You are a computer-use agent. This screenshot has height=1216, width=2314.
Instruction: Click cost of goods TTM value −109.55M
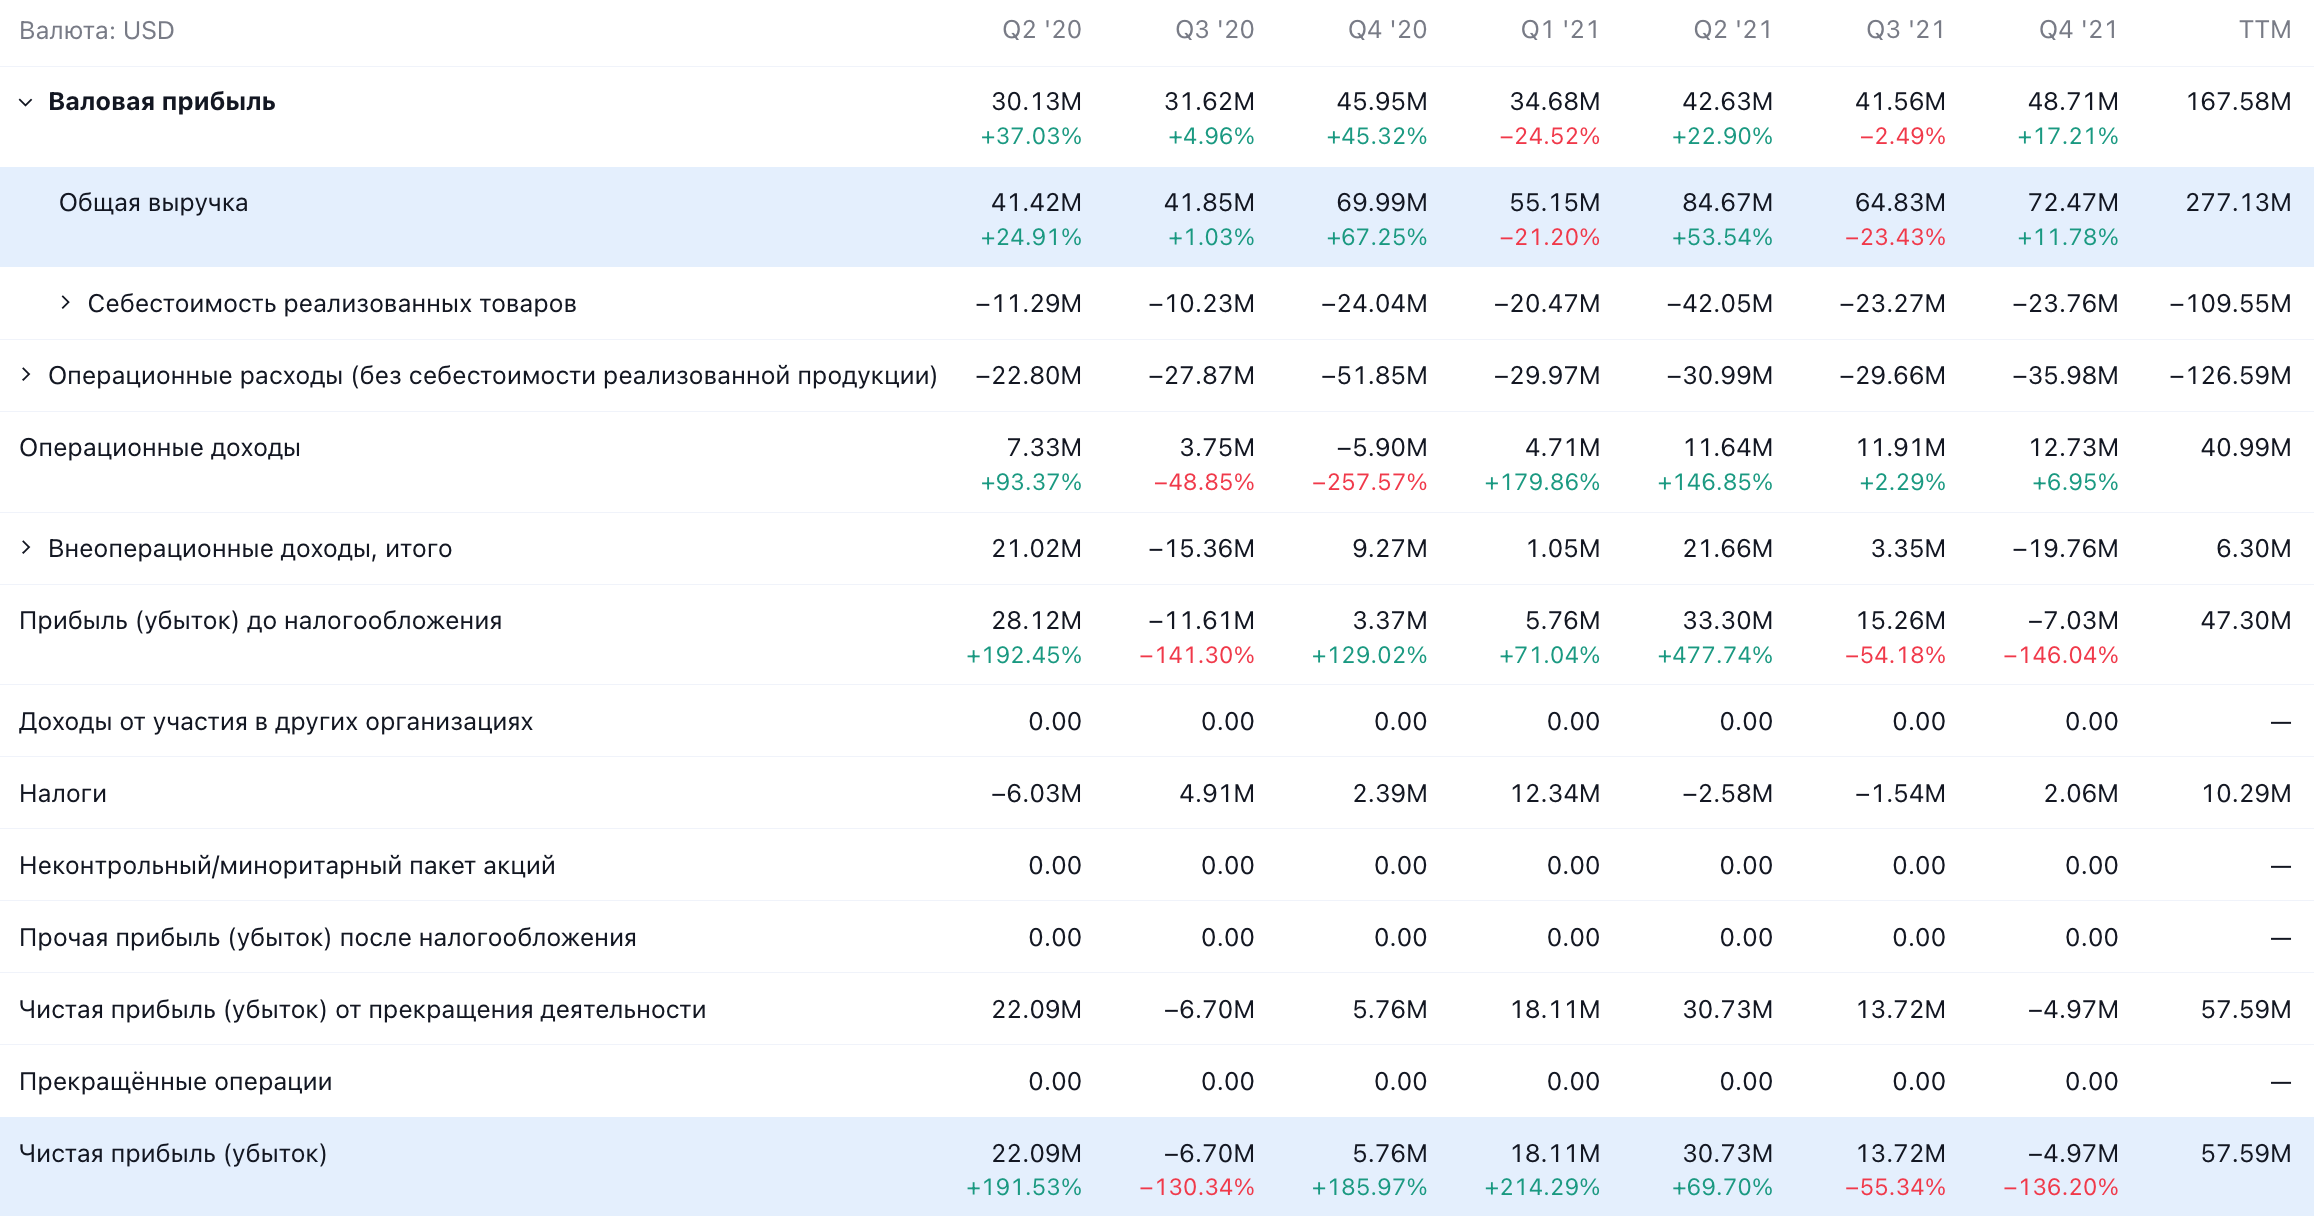(x=2230, y=304)
